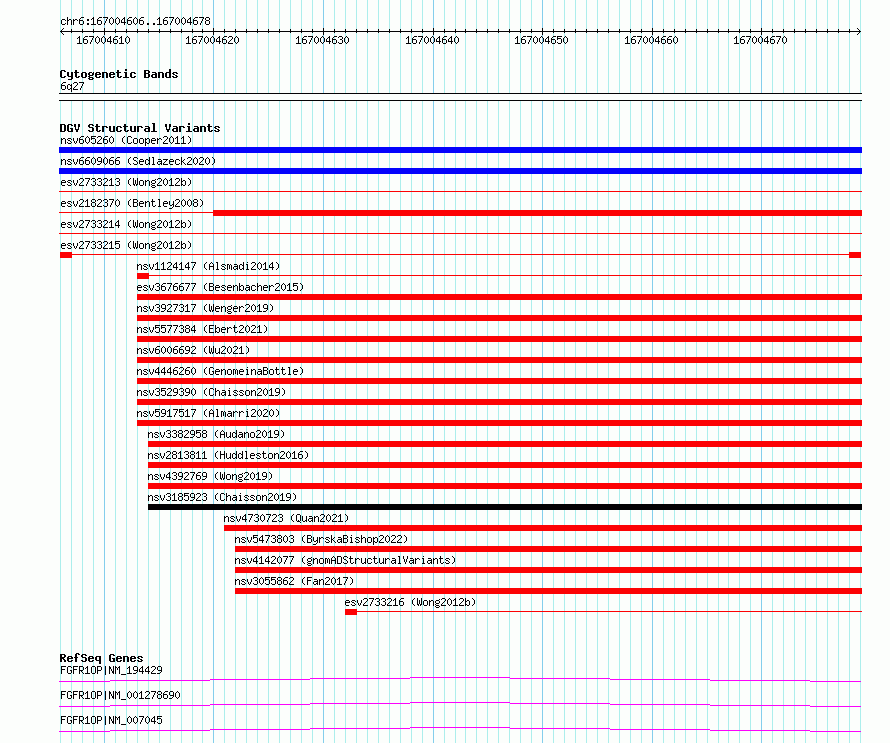
Task: Select the esv2733215 (Wong2012b) label
Action: coord(126,245)
